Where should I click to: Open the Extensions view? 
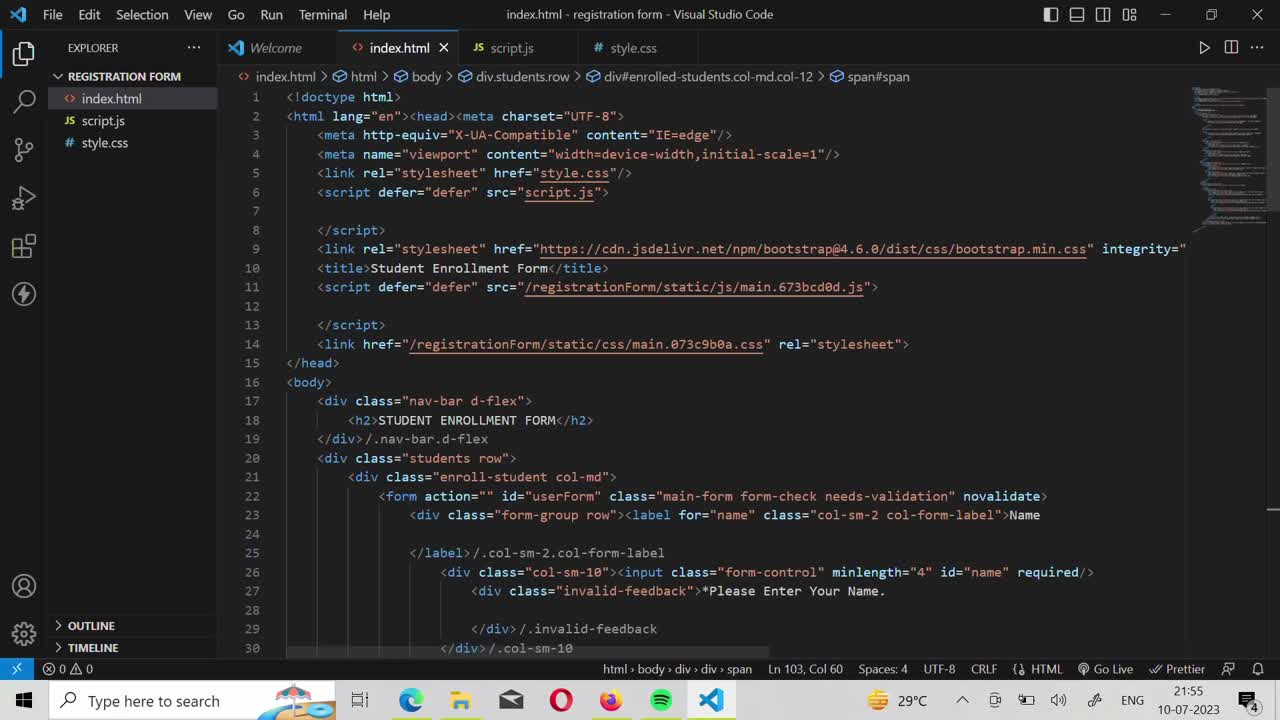(24, 246)
